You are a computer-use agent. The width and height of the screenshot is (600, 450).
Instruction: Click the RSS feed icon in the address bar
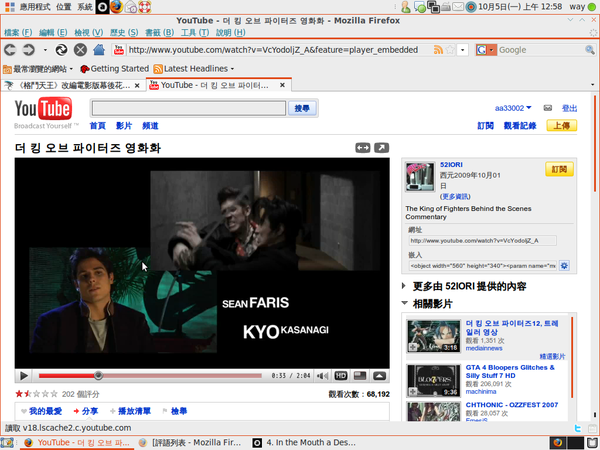point(438,50)
